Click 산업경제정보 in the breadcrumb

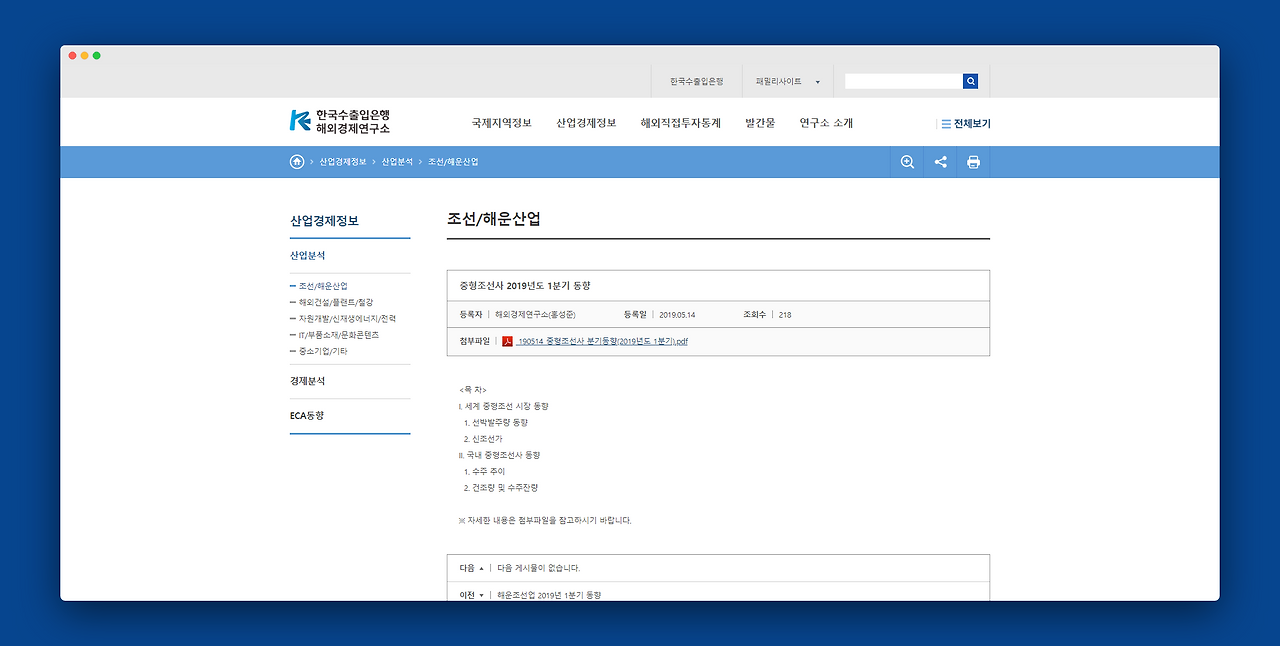[x=343, y=162]
